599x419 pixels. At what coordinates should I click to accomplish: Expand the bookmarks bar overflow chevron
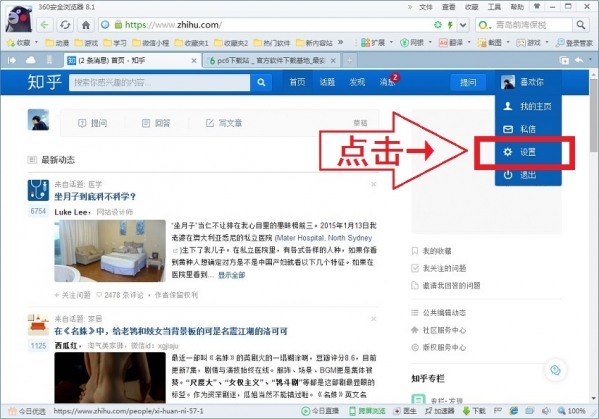(x=340, y=42)
